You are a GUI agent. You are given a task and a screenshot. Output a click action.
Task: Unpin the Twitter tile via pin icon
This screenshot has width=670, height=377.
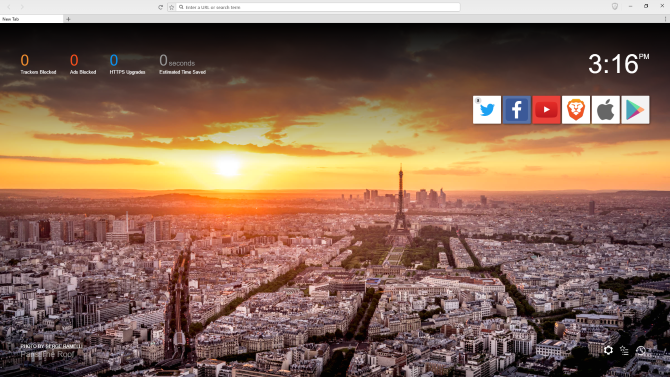(x=478, y=100)
